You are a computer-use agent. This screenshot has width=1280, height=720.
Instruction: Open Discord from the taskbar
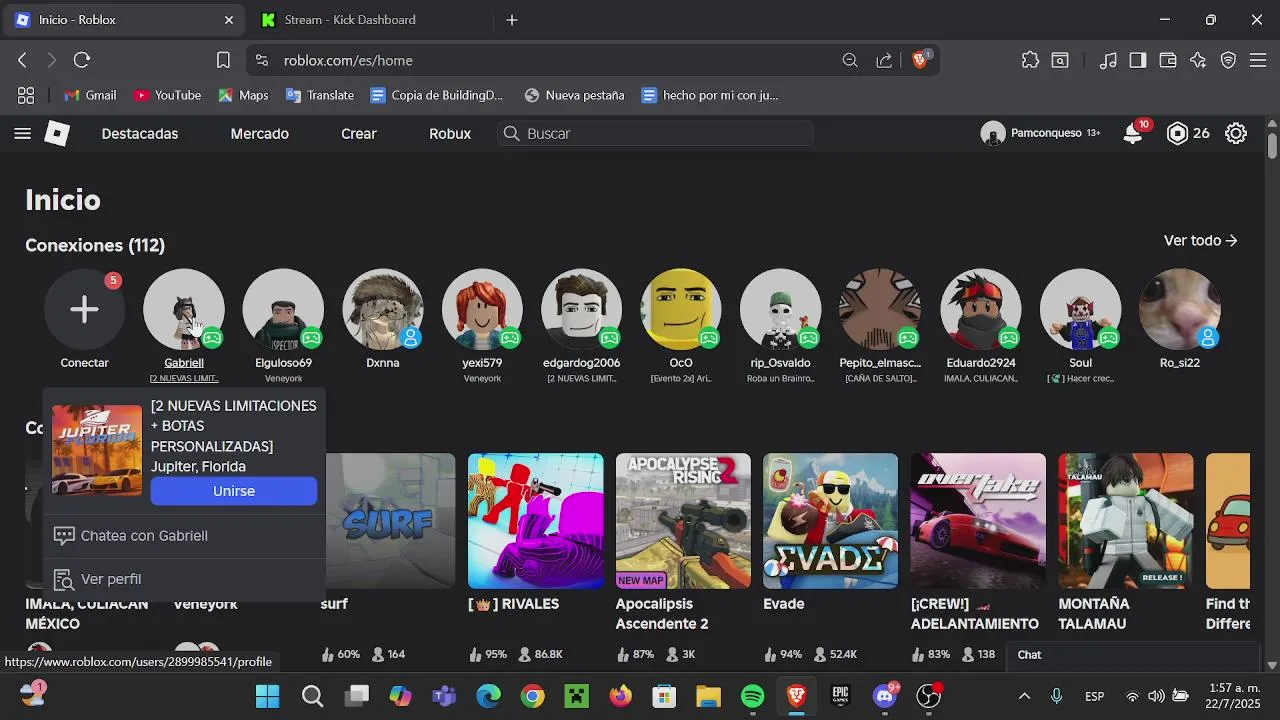point(885,696)
